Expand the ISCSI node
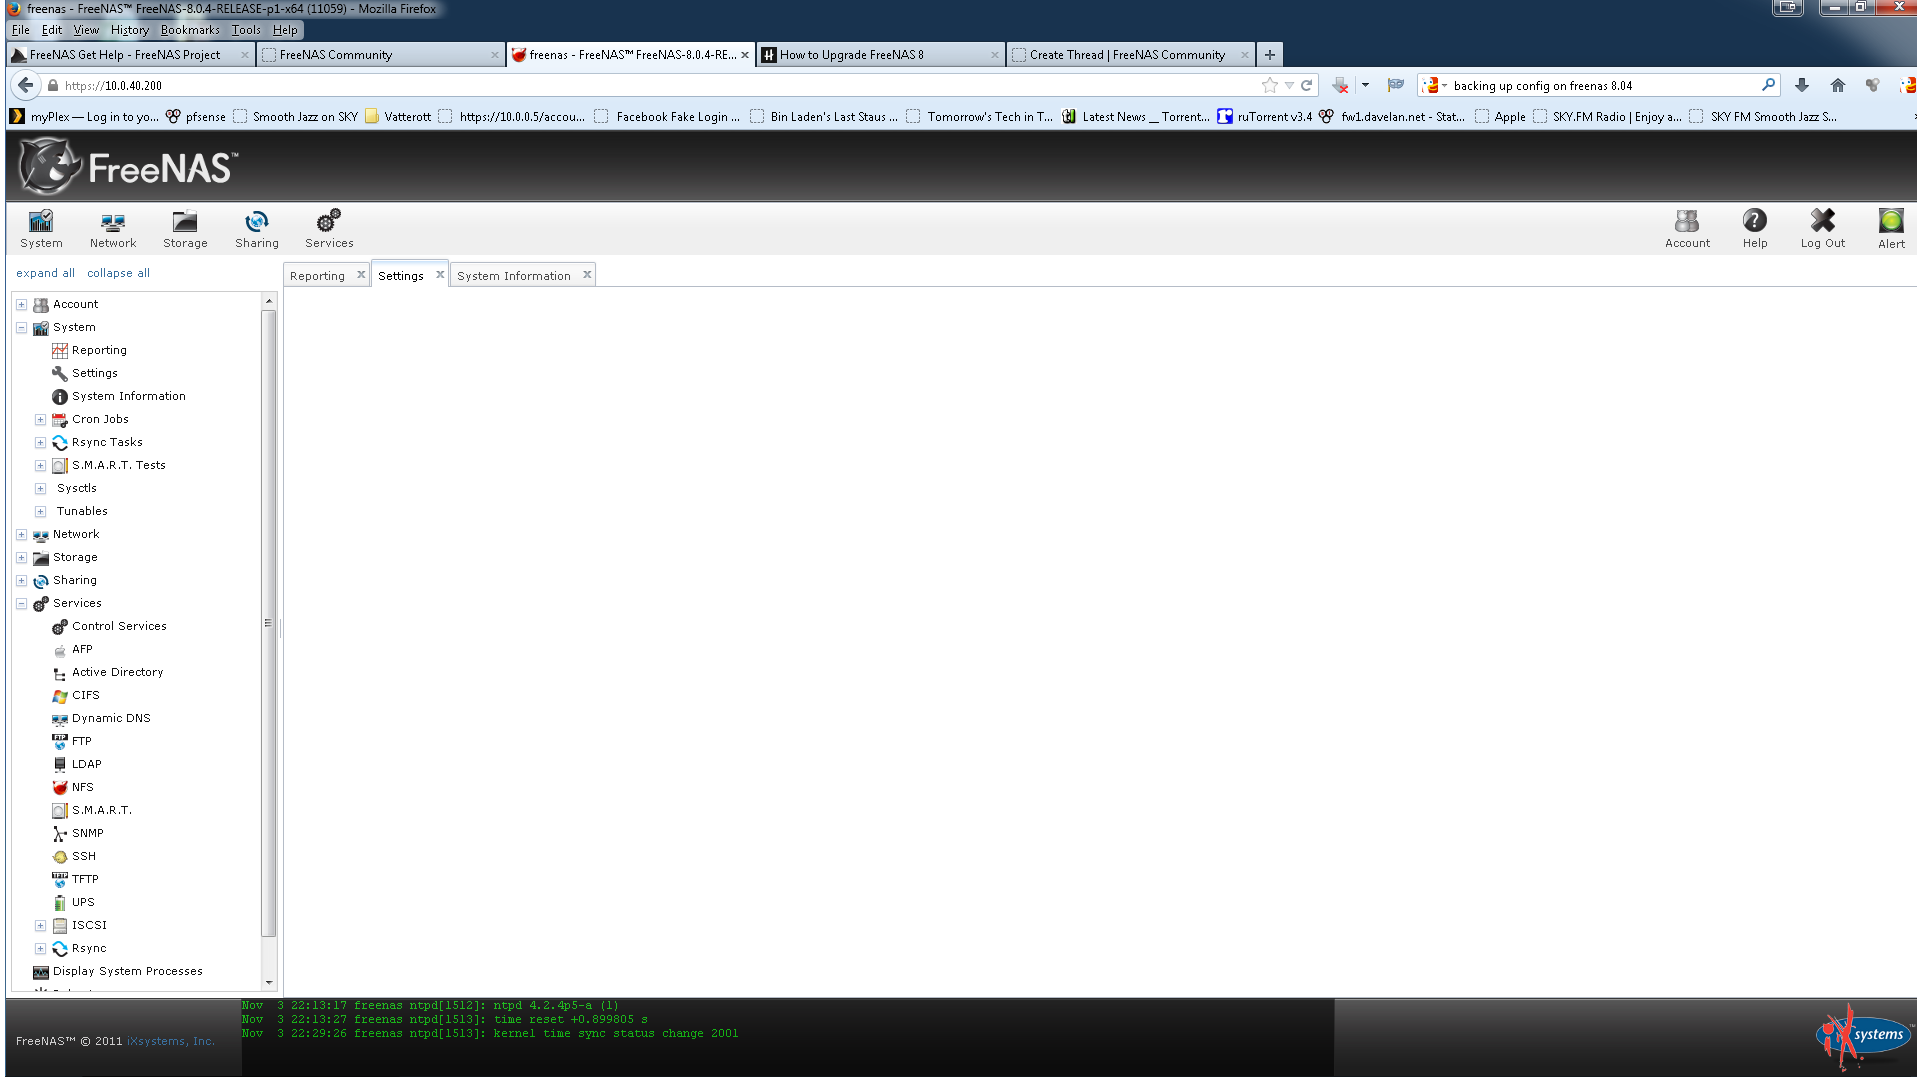 pos(40,925)
